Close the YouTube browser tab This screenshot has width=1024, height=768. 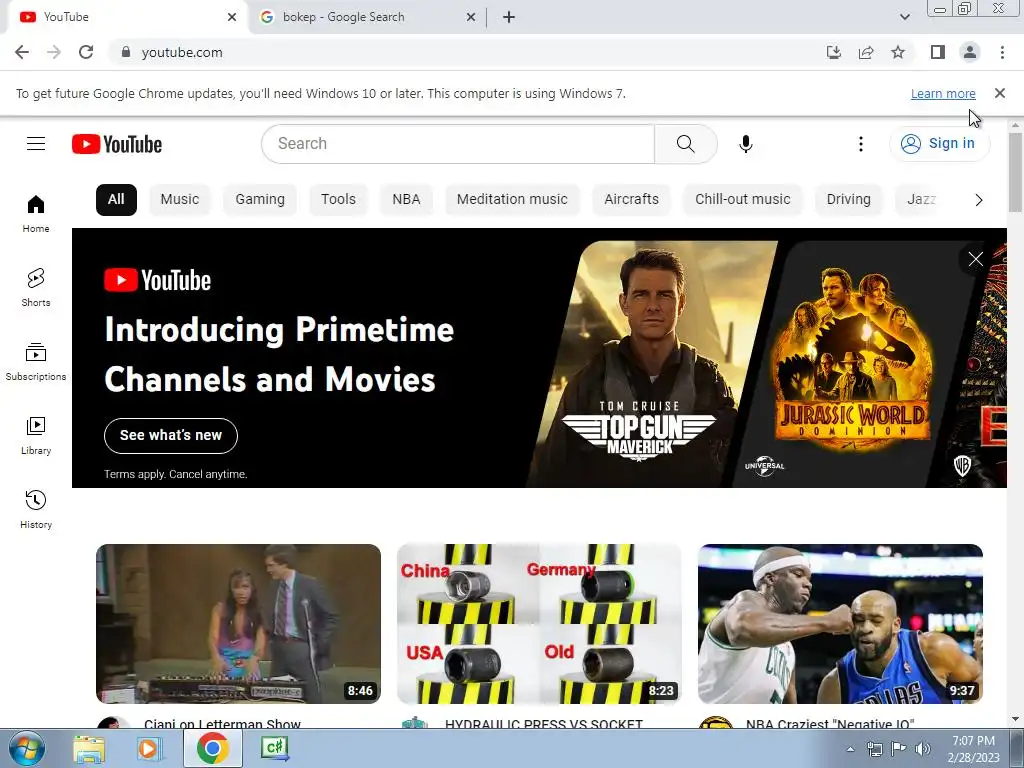[232, 17]
